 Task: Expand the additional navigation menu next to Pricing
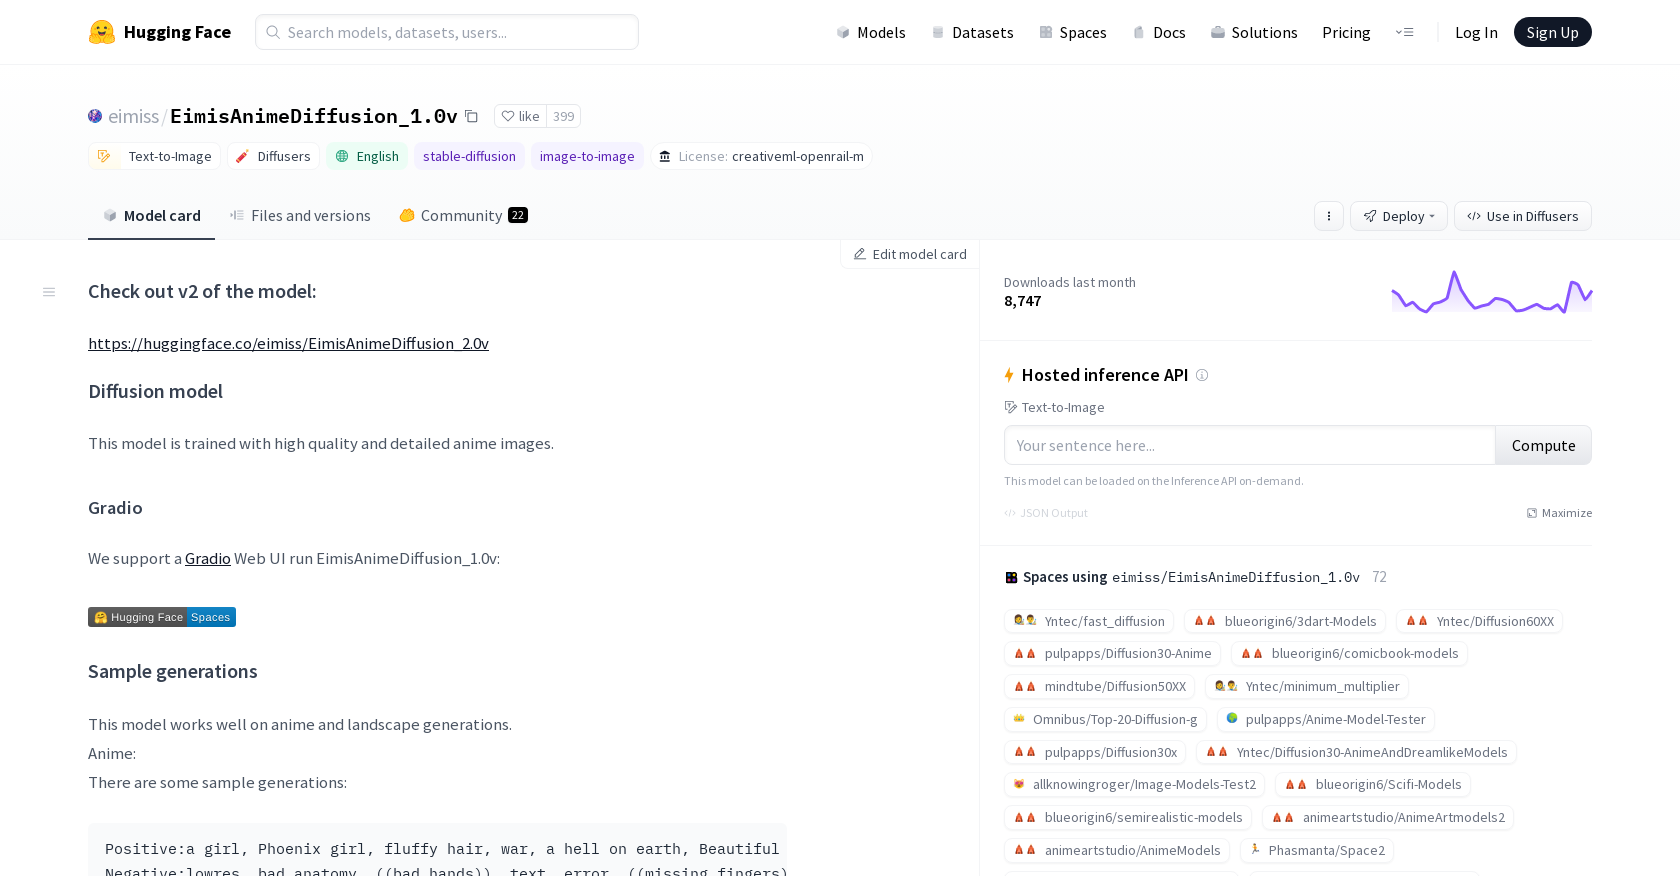pyautogui.click(x=1404, y=32)
